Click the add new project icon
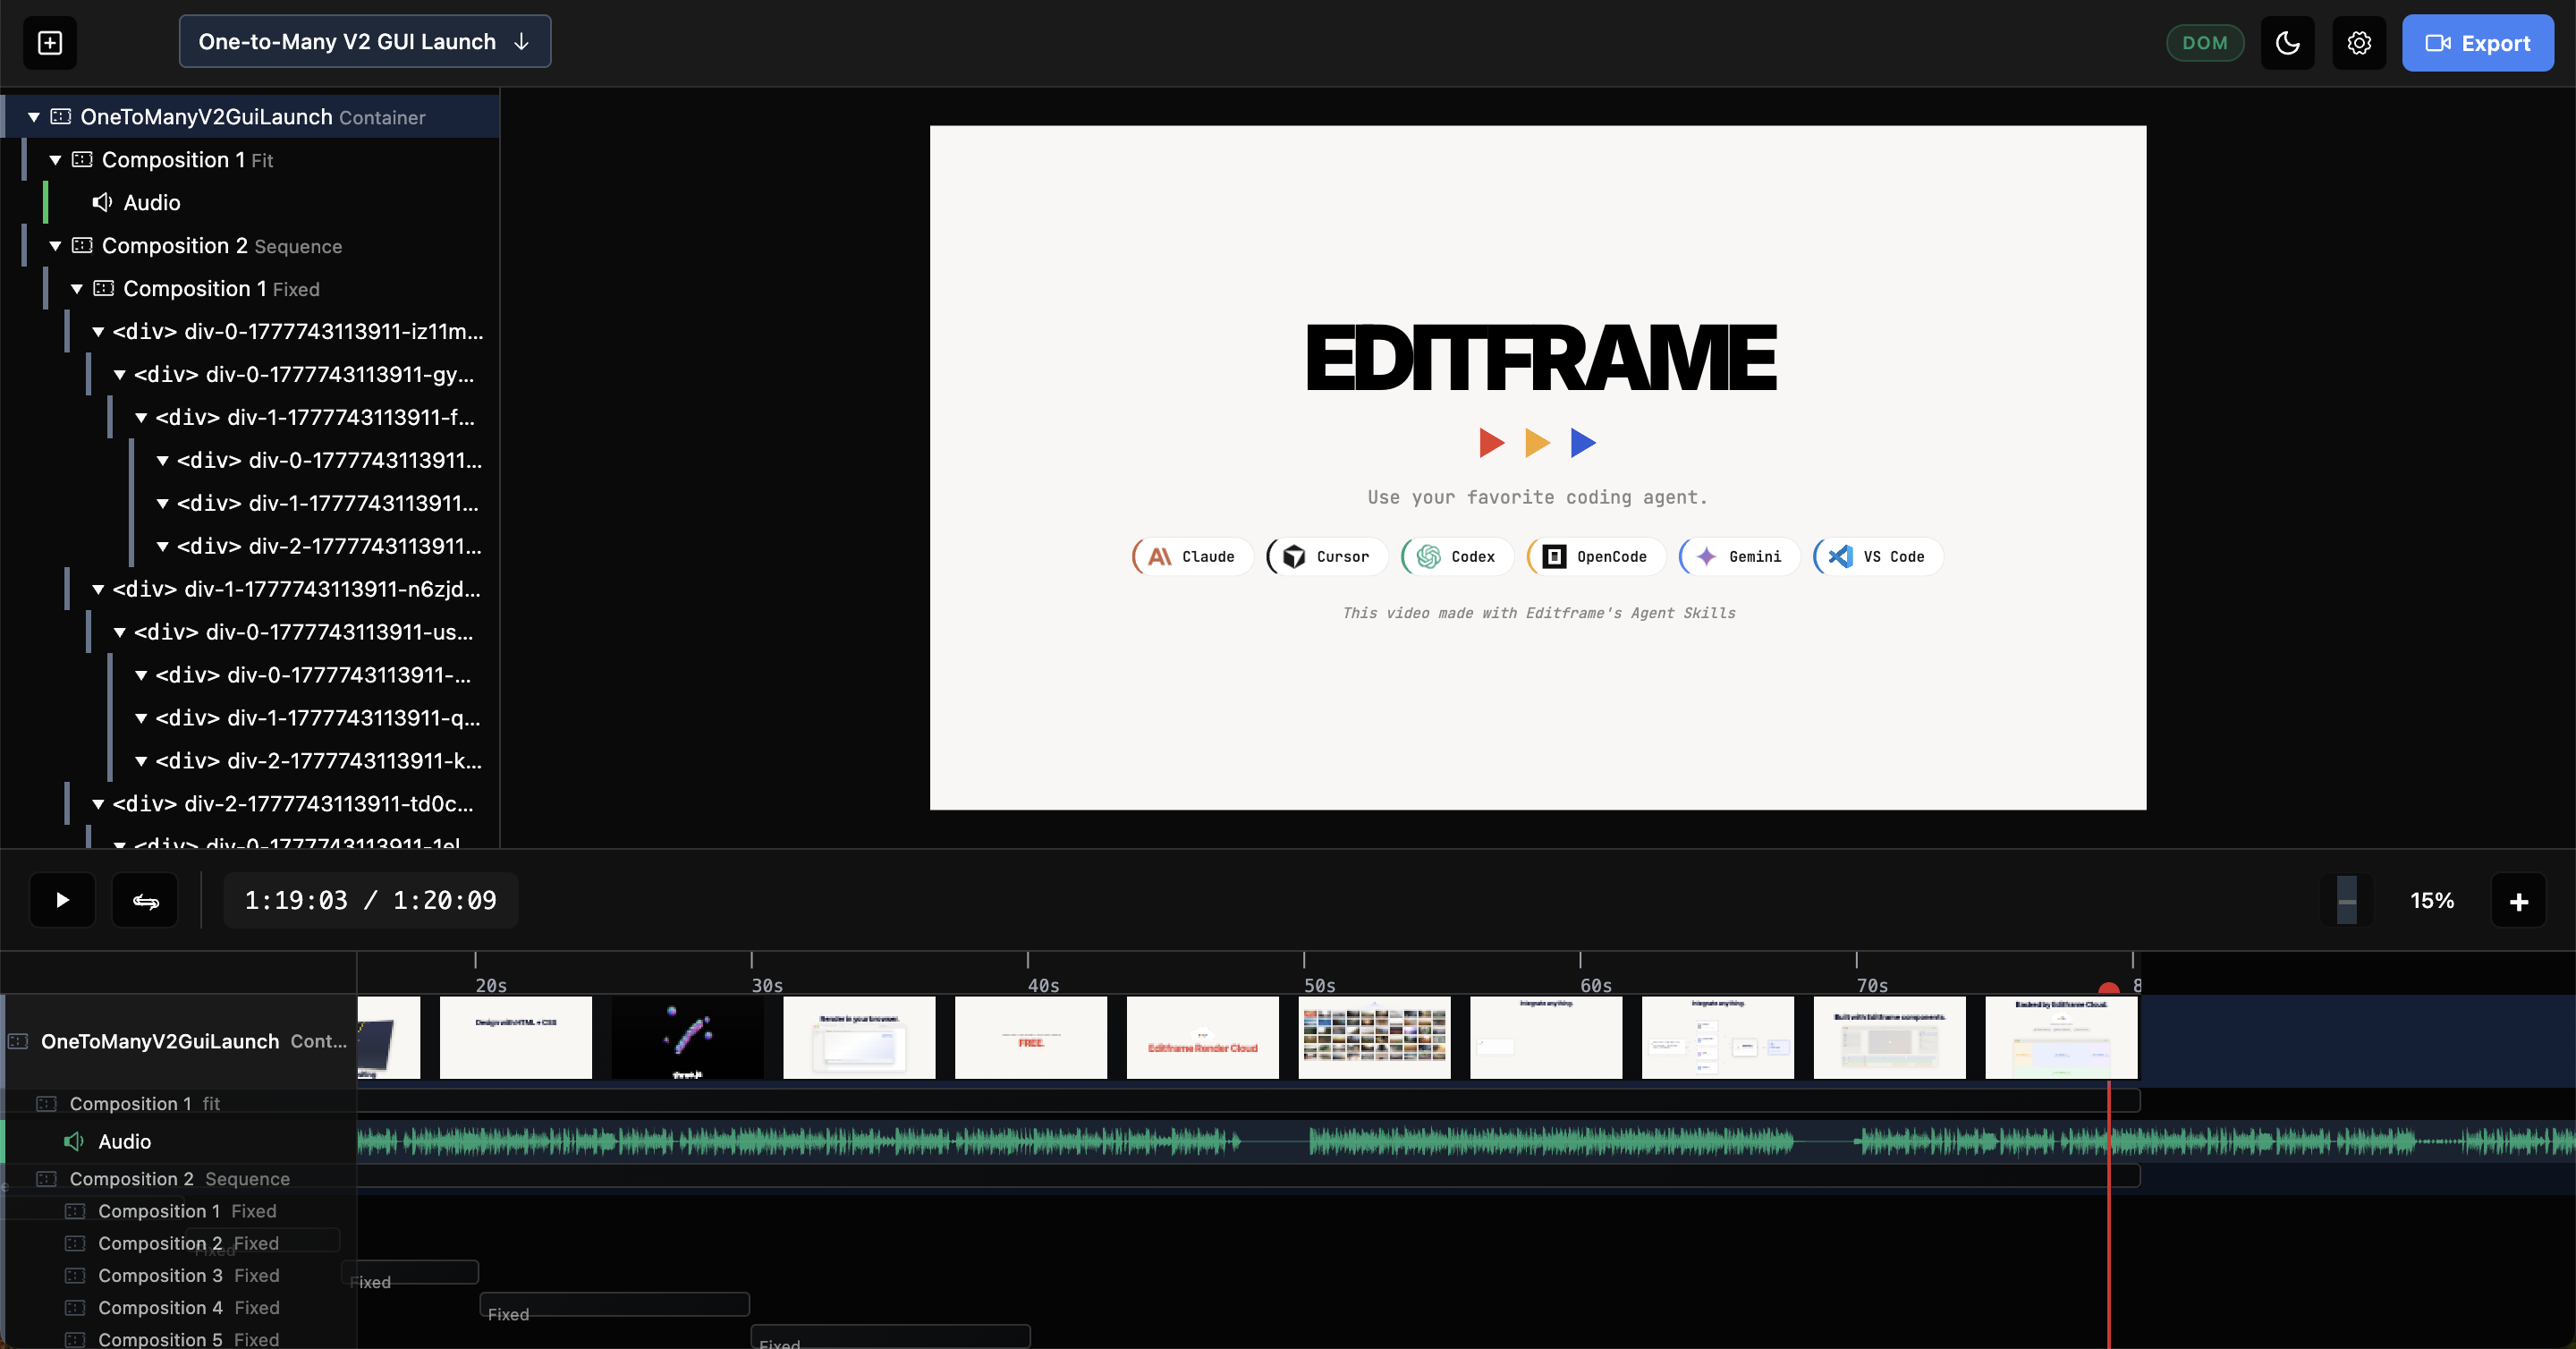This screenshot has width=2576, height=1349. [50, 43]
